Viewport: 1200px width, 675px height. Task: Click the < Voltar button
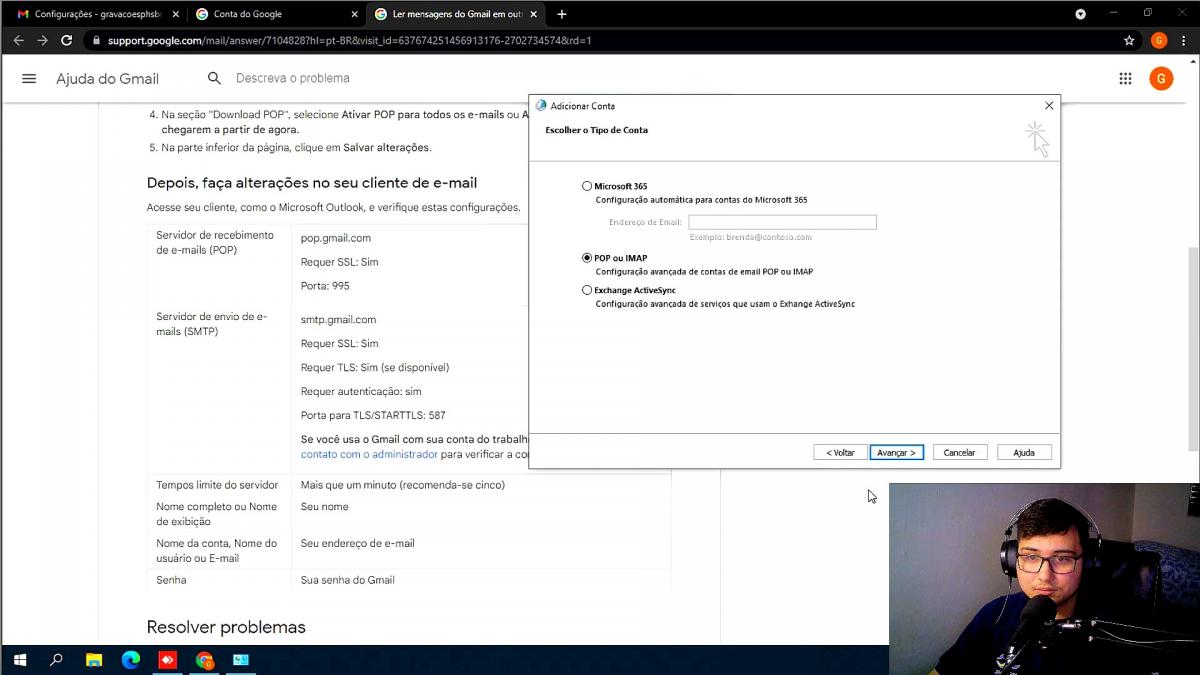click(x=840, y=453)
